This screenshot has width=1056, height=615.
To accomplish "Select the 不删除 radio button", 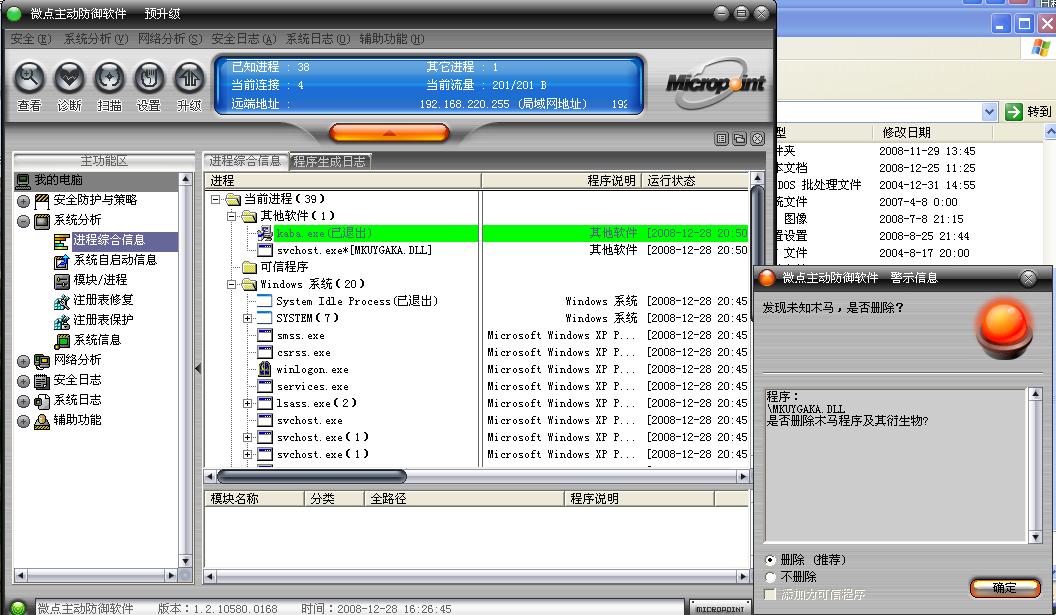I will coord(770,577).
